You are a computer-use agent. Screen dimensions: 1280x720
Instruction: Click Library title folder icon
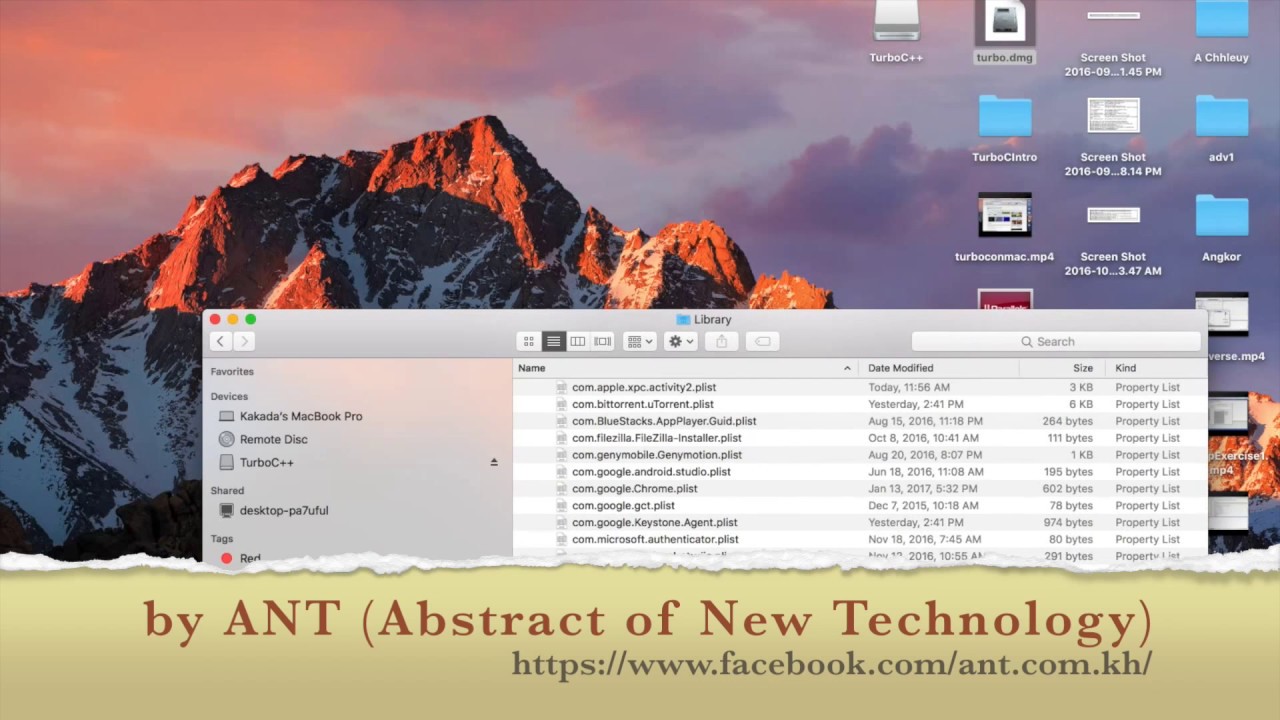coord(683,320)
